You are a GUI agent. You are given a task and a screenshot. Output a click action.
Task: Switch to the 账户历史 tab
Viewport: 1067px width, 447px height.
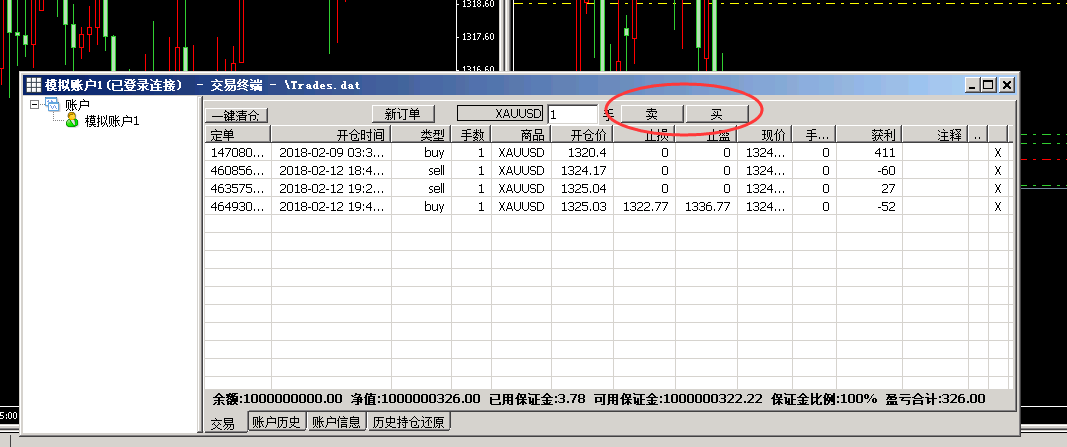click(x=277, y=422)
